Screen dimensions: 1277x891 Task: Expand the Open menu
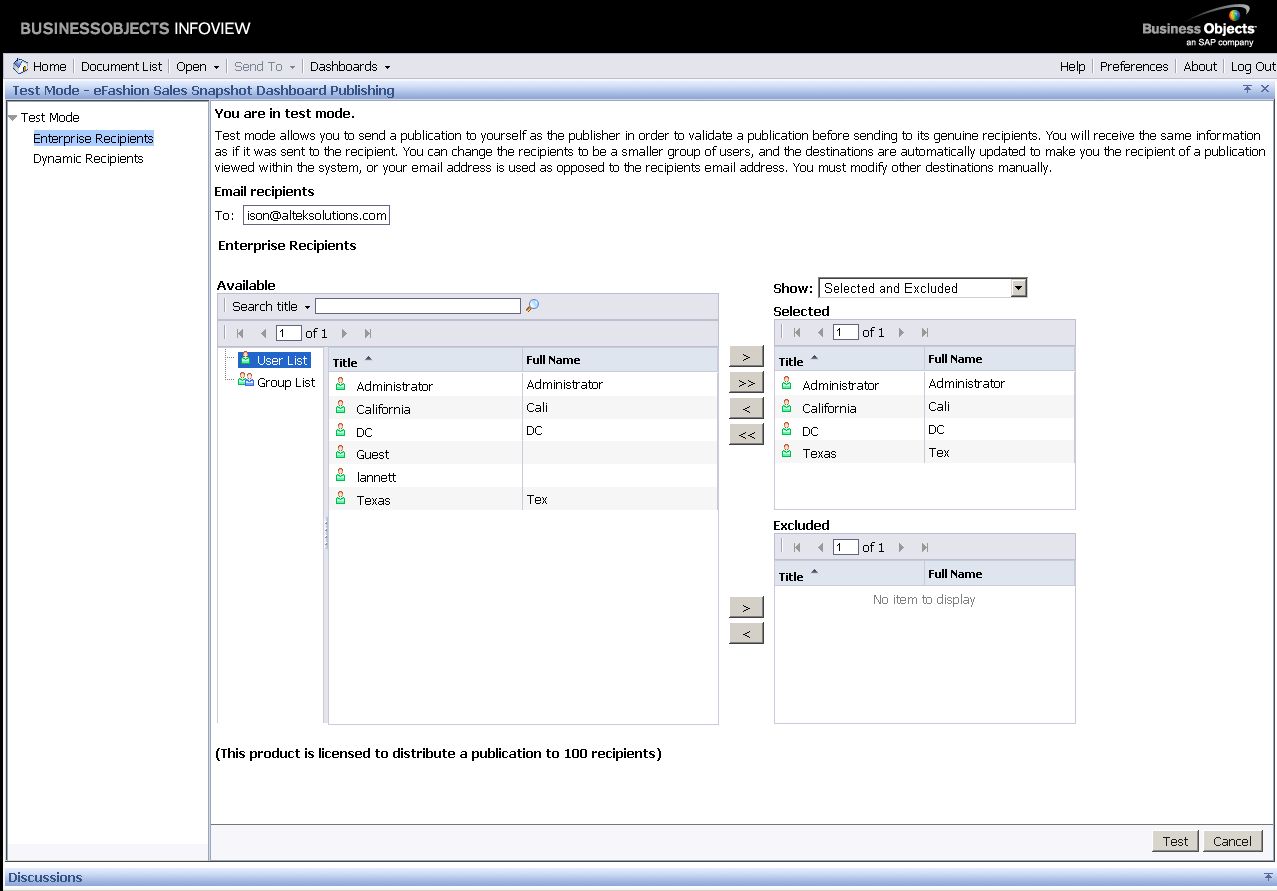[198, 66]
